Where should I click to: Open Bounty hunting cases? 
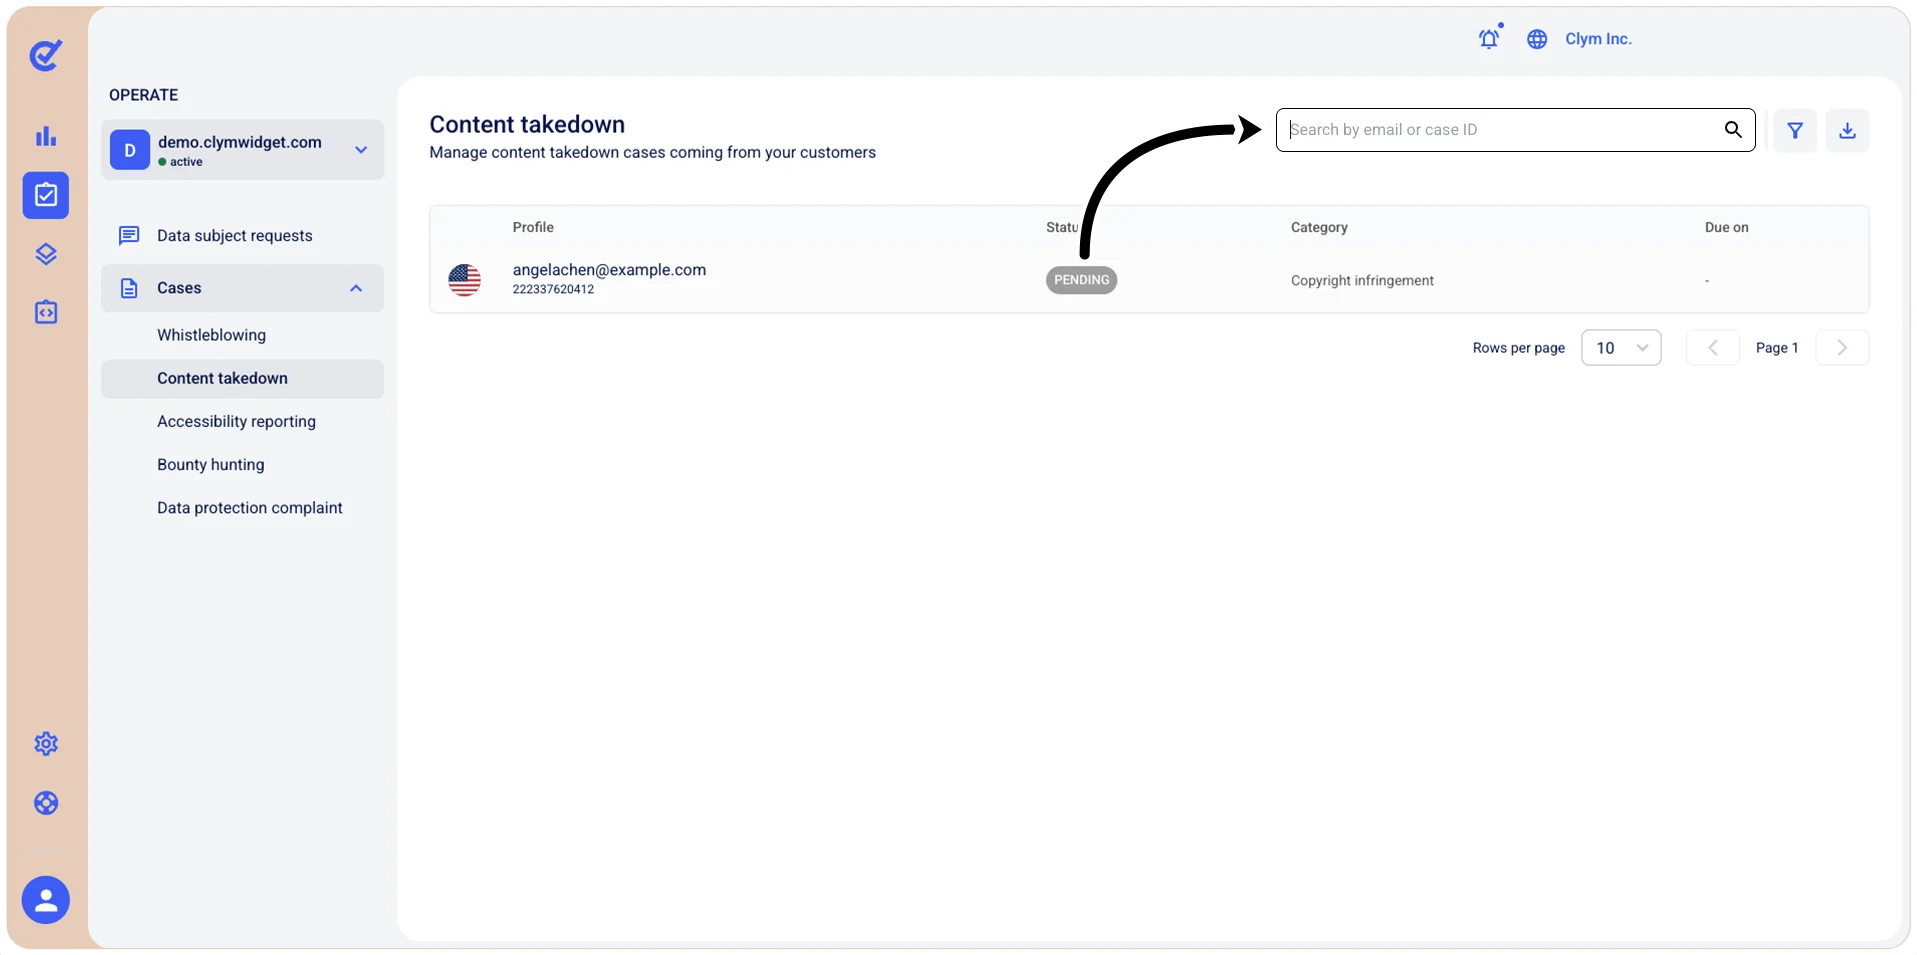tap(210, 465)
